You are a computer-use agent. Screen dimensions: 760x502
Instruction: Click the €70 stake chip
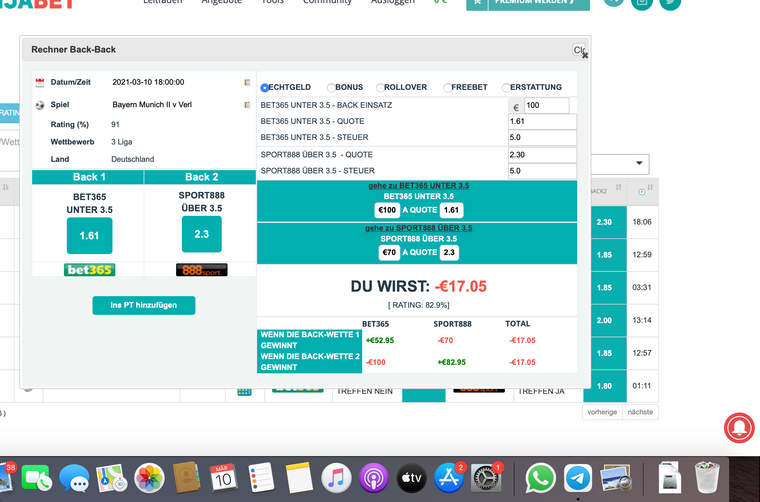(389, 252)
